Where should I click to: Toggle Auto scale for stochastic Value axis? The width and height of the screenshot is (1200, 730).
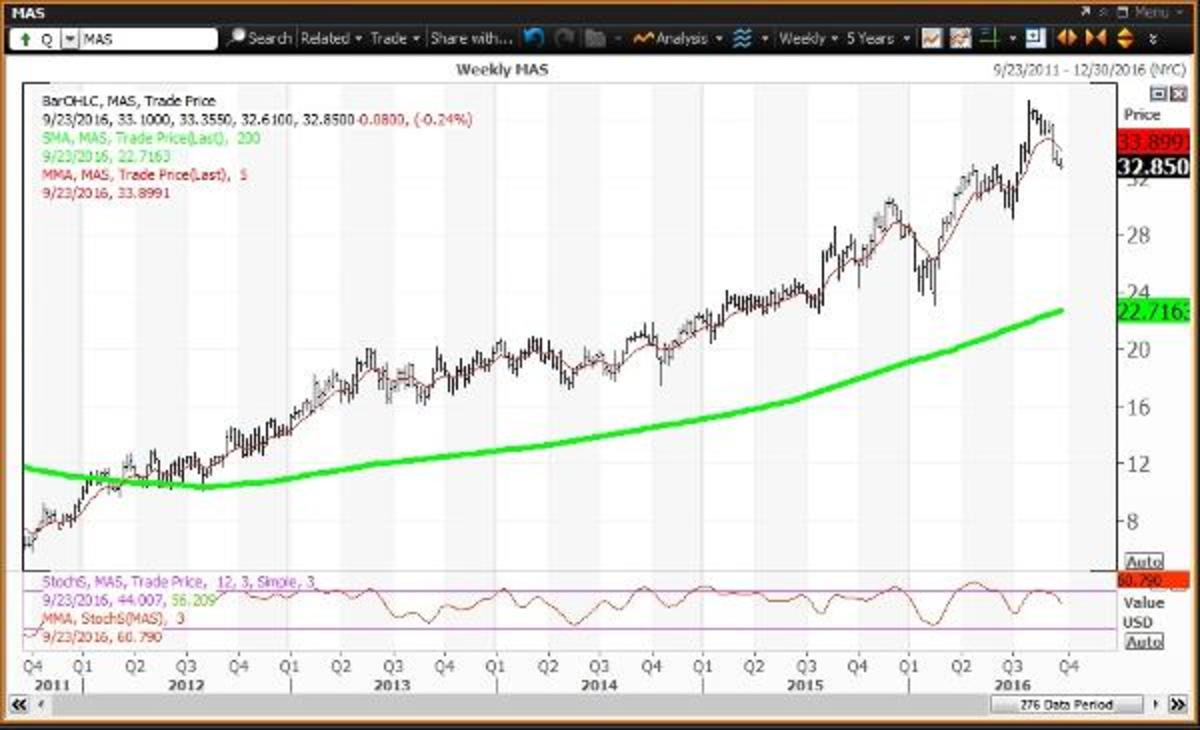point(1144,642)
